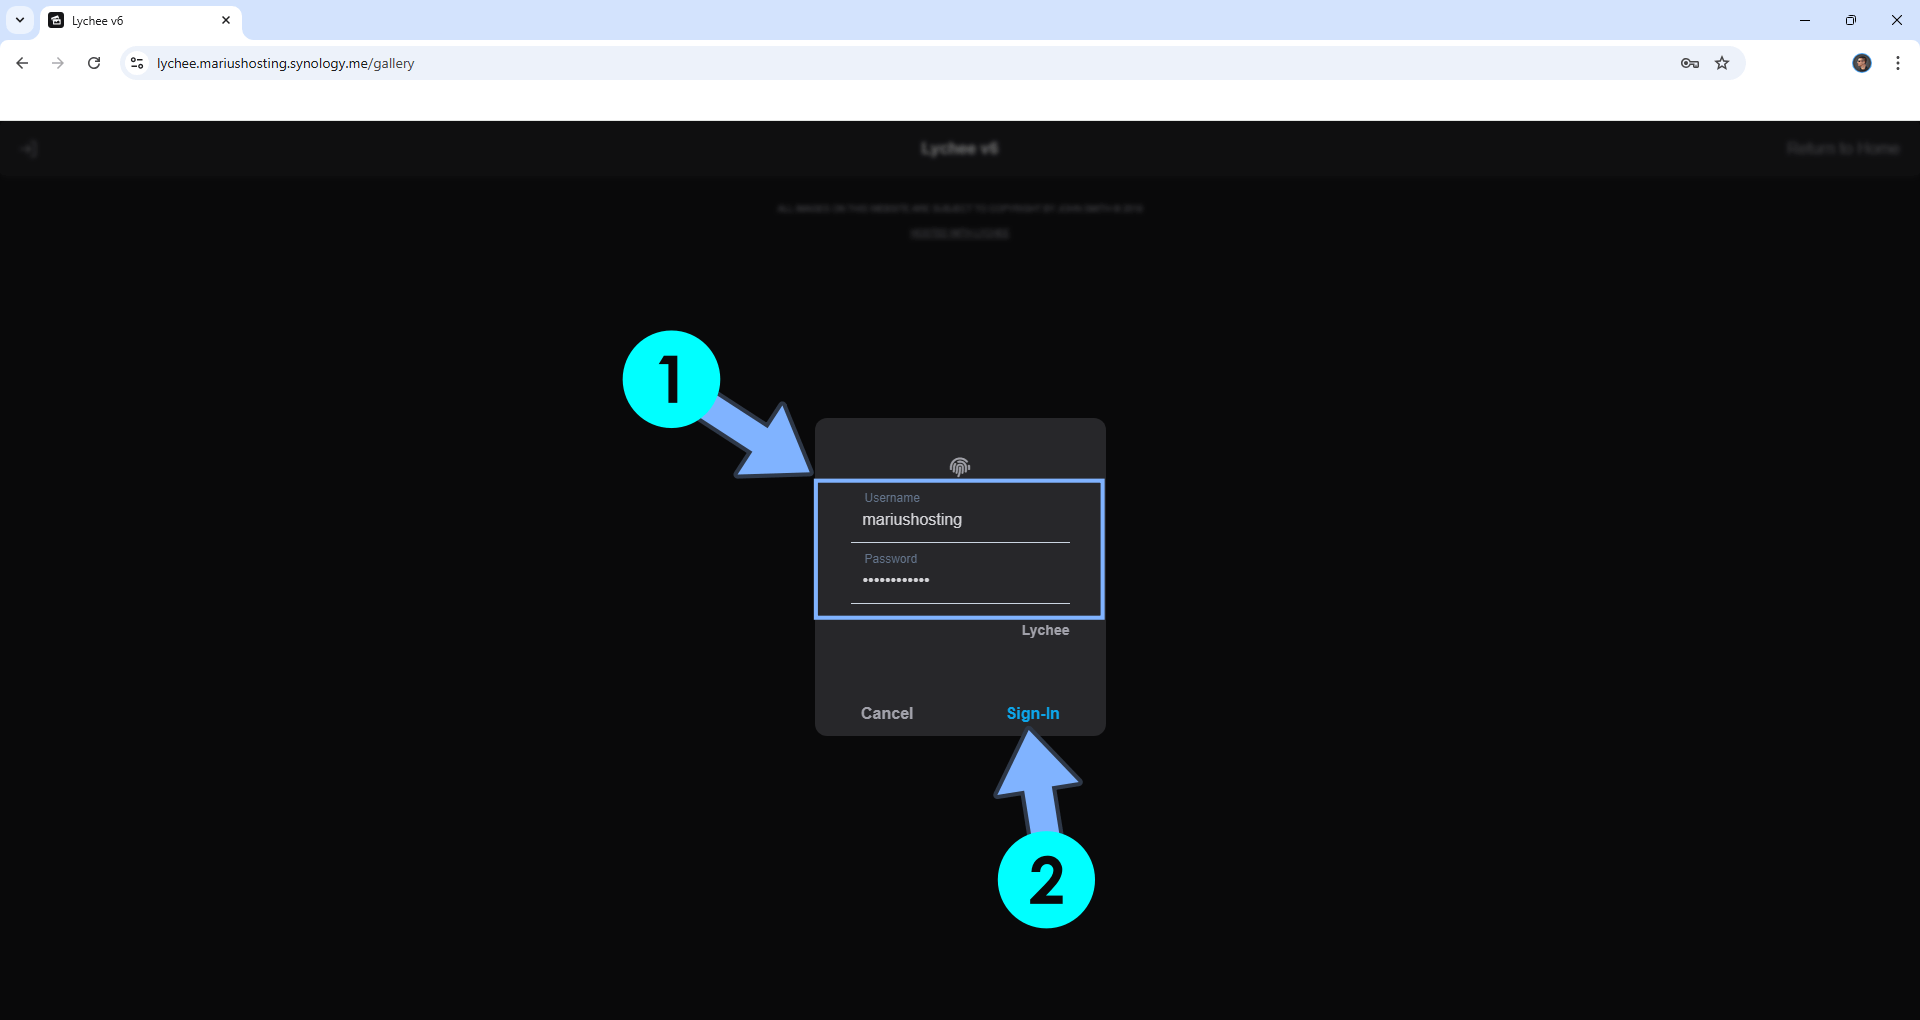Open the tab search dropdown arrow

[20, 20]
